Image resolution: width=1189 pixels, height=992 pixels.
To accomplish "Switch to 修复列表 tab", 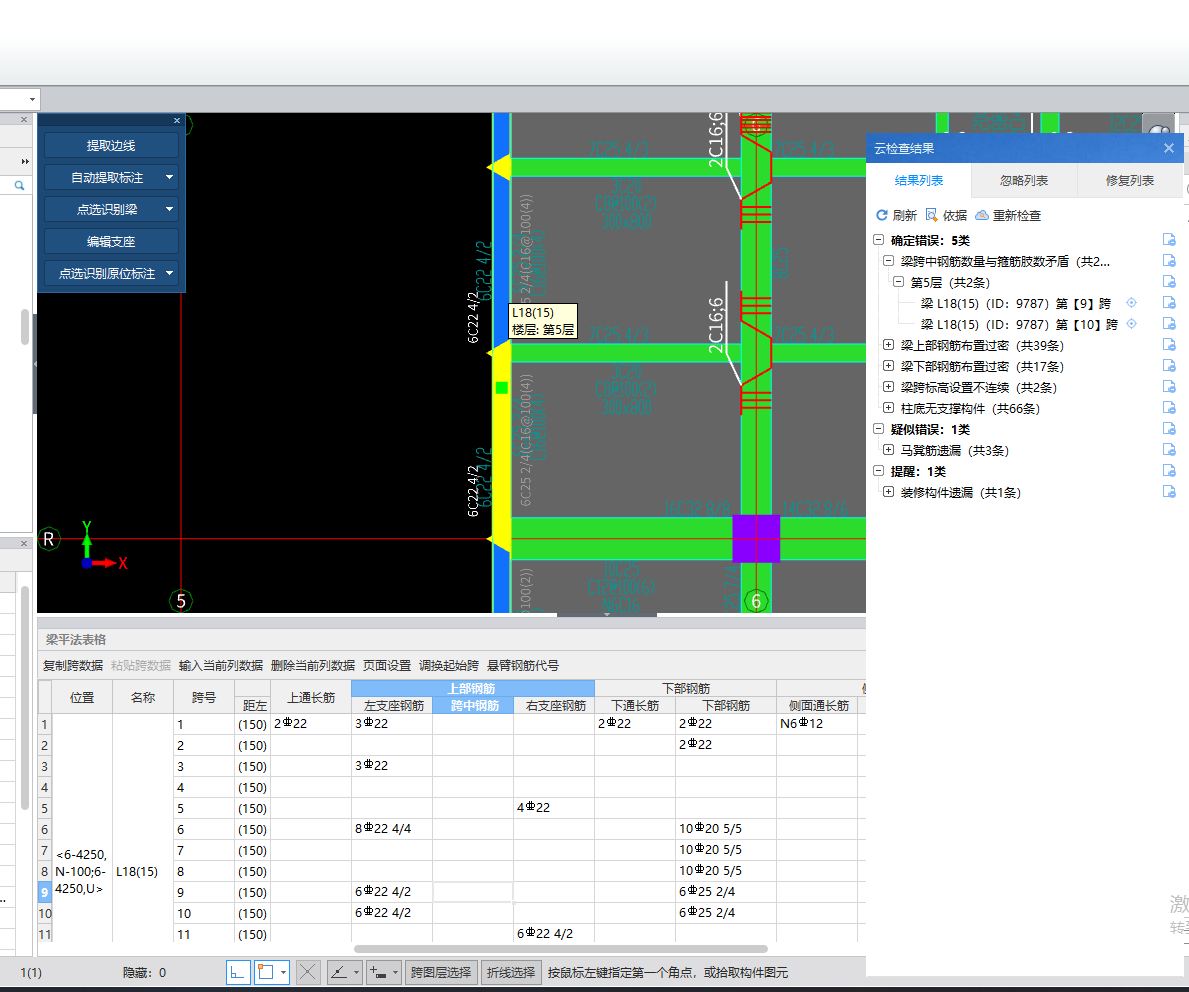I will point(1130,181).
